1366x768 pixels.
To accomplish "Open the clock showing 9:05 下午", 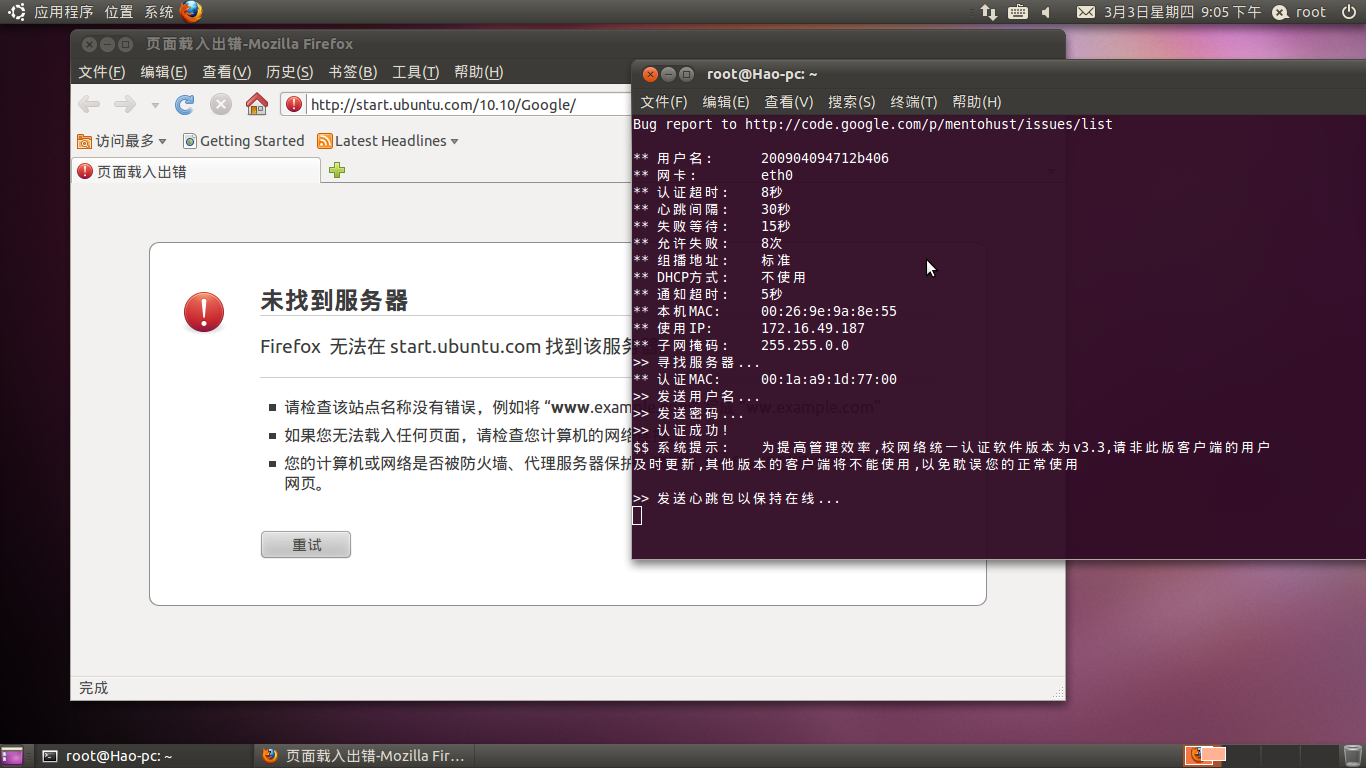I will coord(1183,12).
